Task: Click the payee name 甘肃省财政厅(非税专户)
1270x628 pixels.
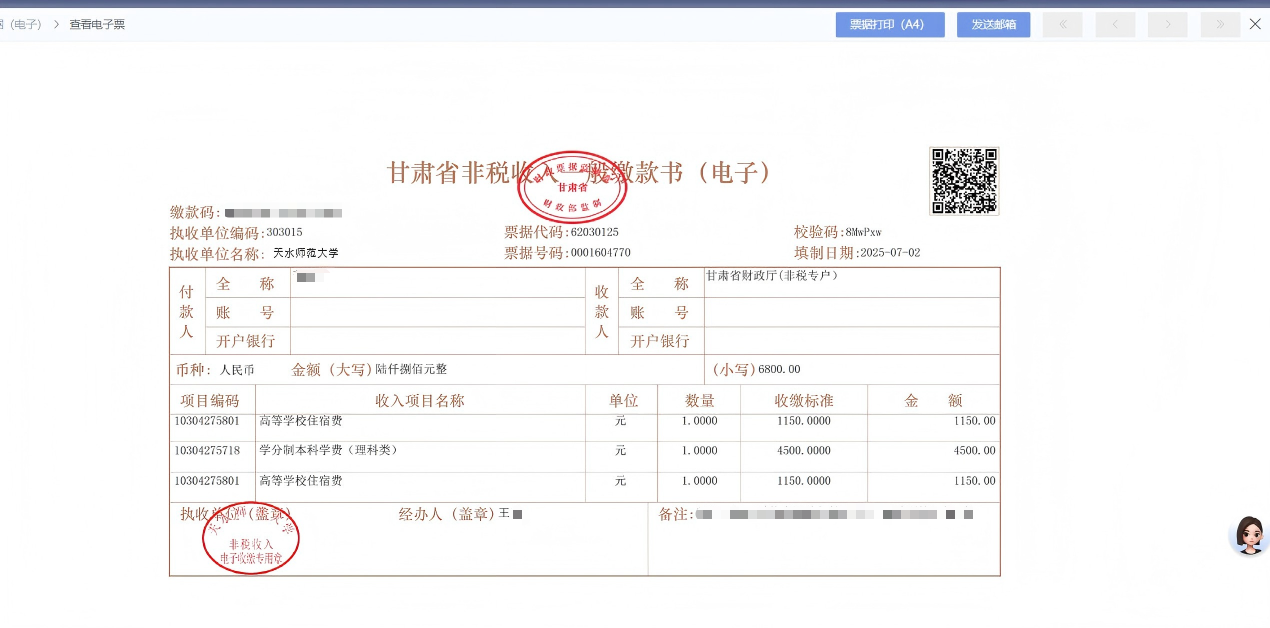Action: click(771, 275)
